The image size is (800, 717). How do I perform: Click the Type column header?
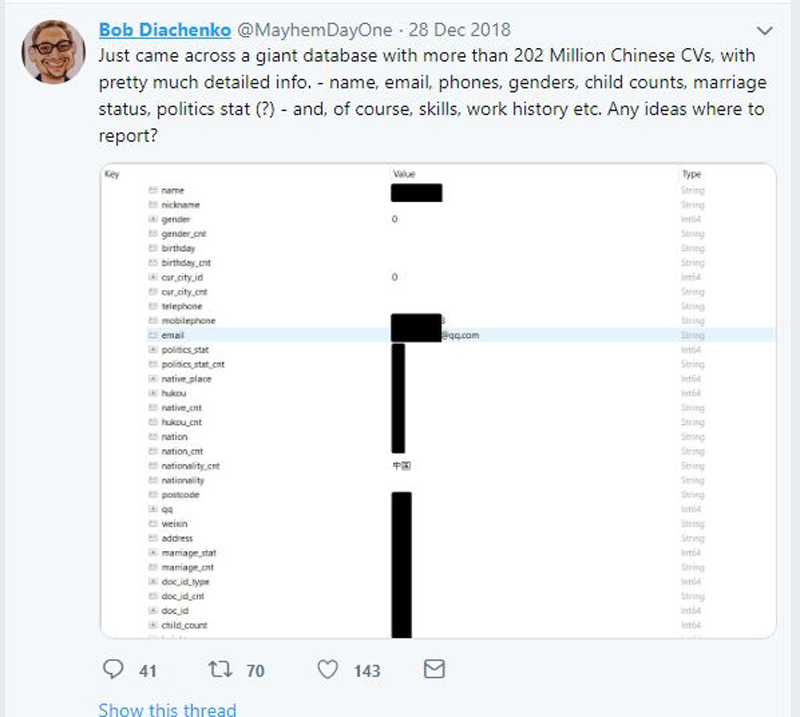pyautogui.click(x=691, y=174)
